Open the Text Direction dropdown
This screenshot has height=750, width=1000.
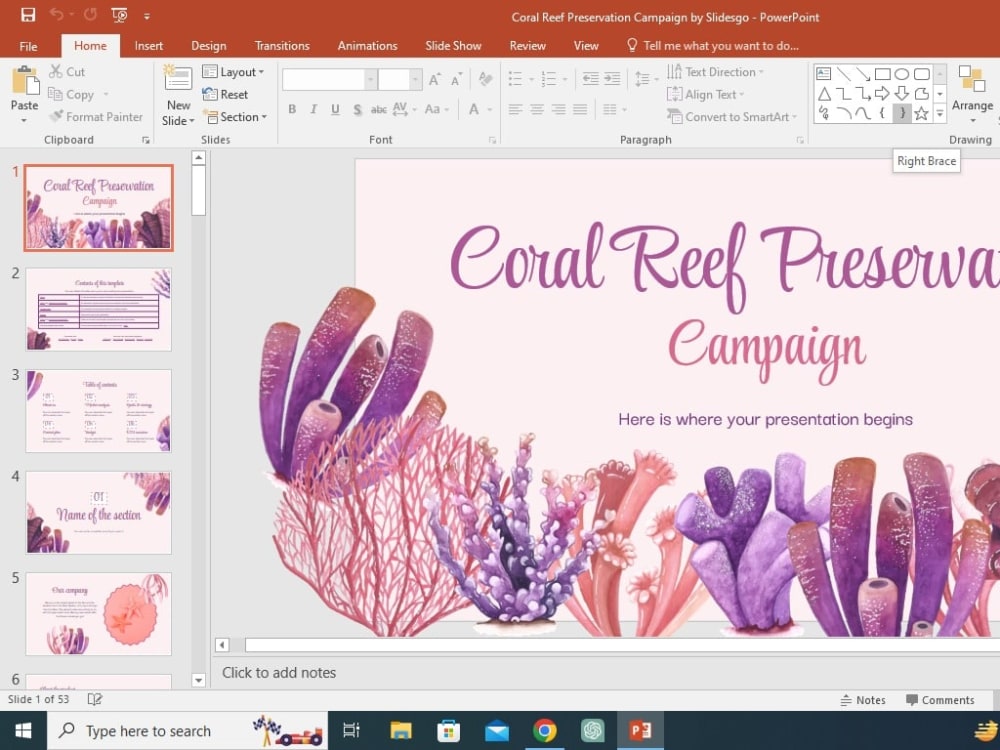tap(715, 72)
